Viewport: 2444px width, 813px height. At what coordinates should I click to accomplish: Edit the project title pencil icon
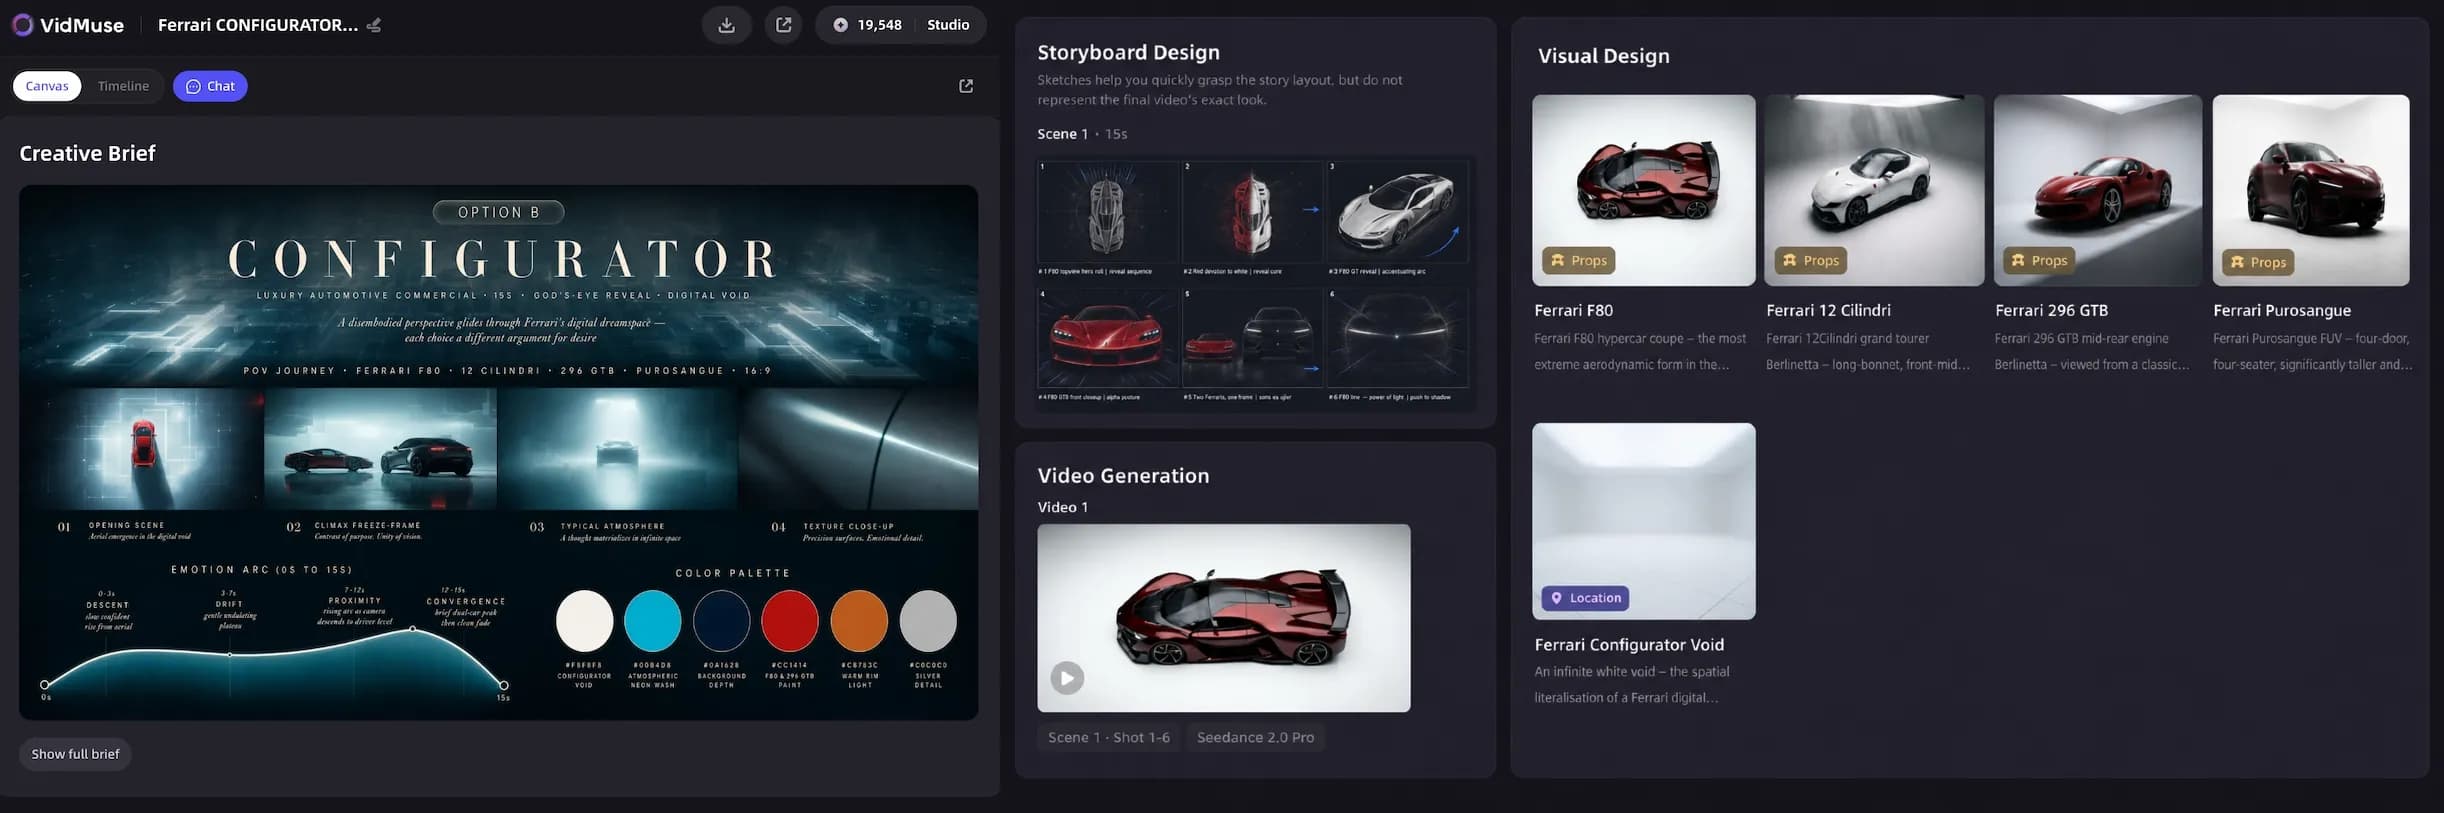[374, 25]
